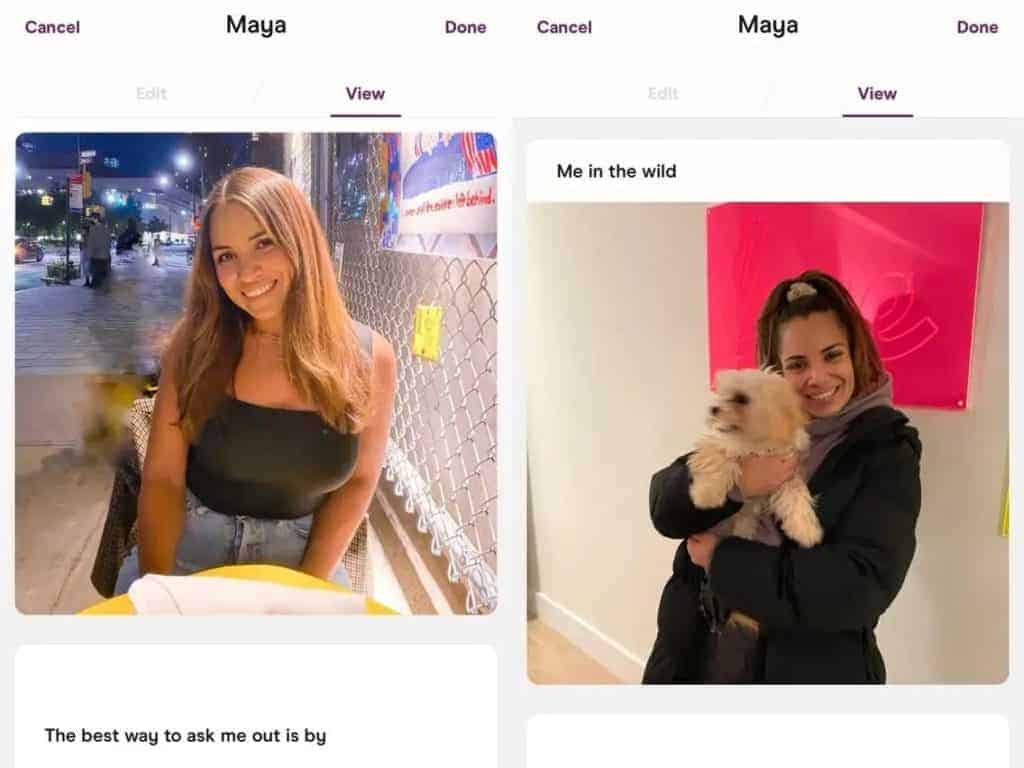1024x768 pixels.
Task: Switch to Edit tab above the street photo
Action: tap(152, 93)
